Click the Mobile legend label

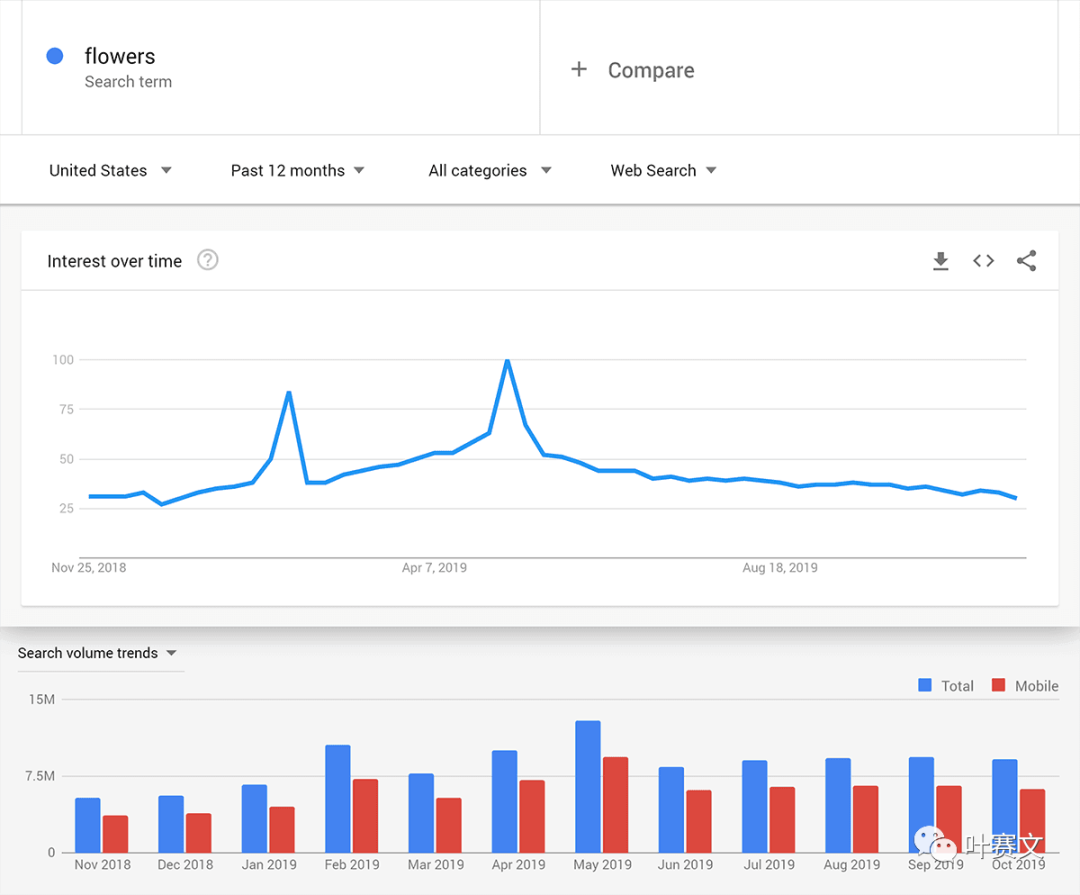(1037, 686)
